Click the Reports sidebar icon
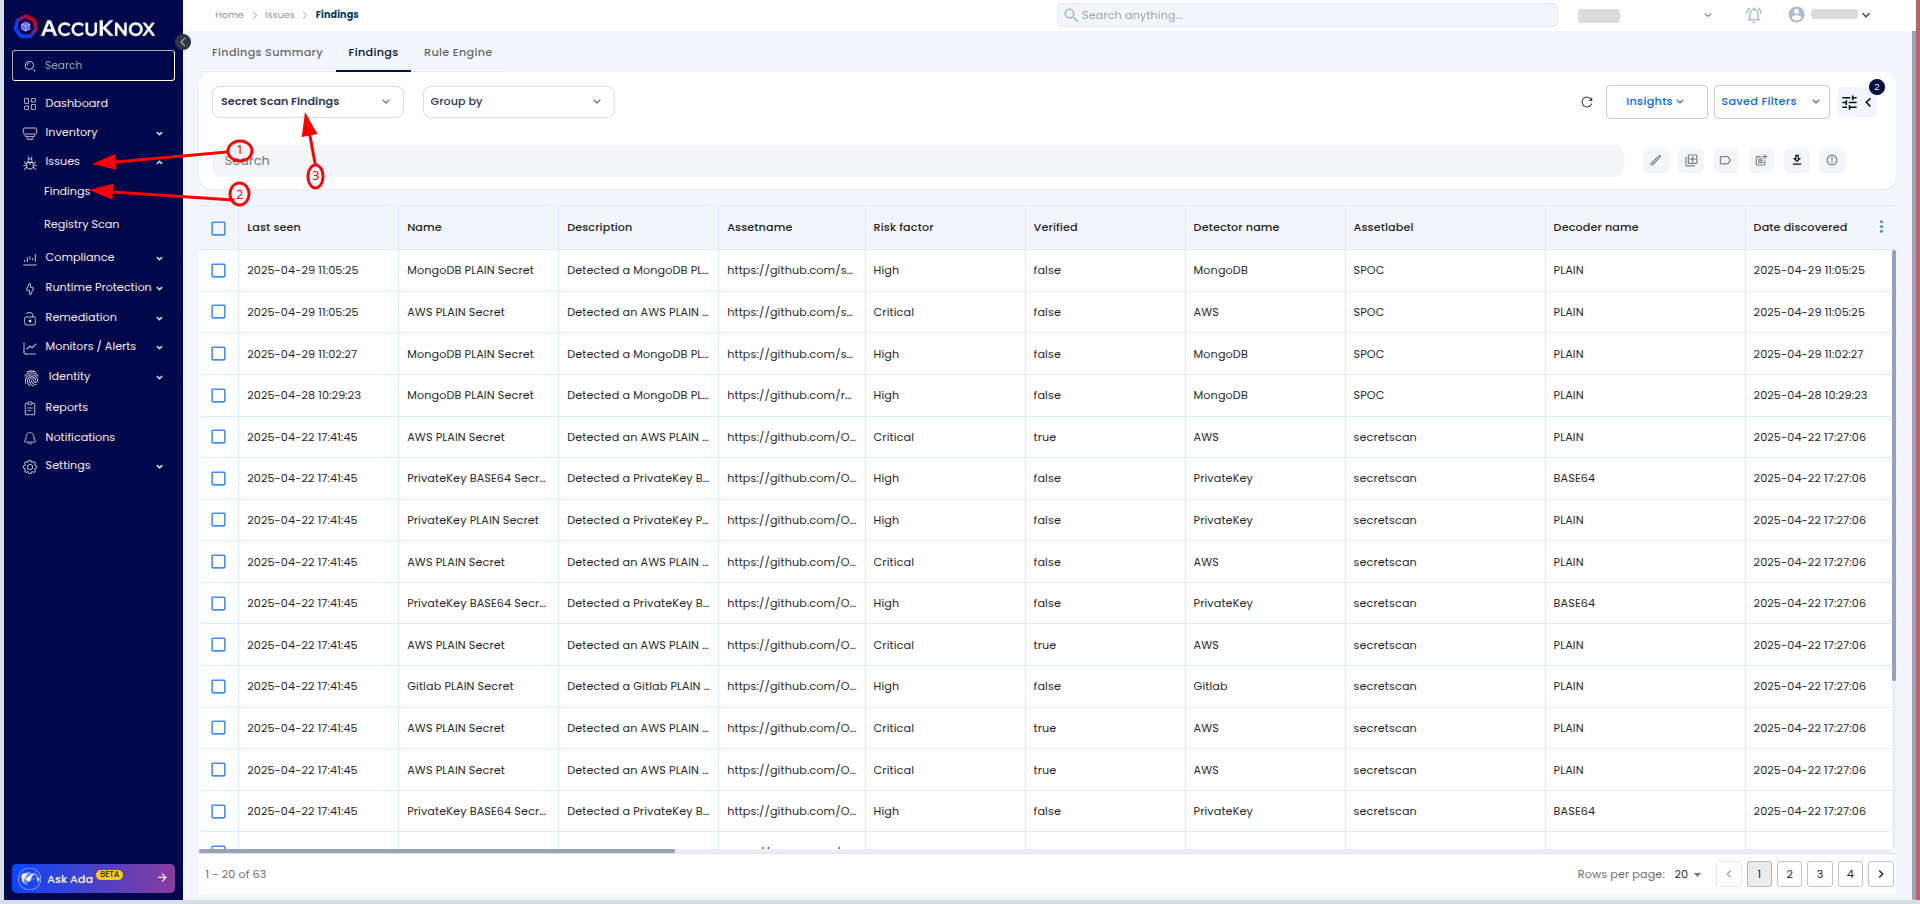The height and width of the screenshot is (904, 1920). click(x=30, y=408)
